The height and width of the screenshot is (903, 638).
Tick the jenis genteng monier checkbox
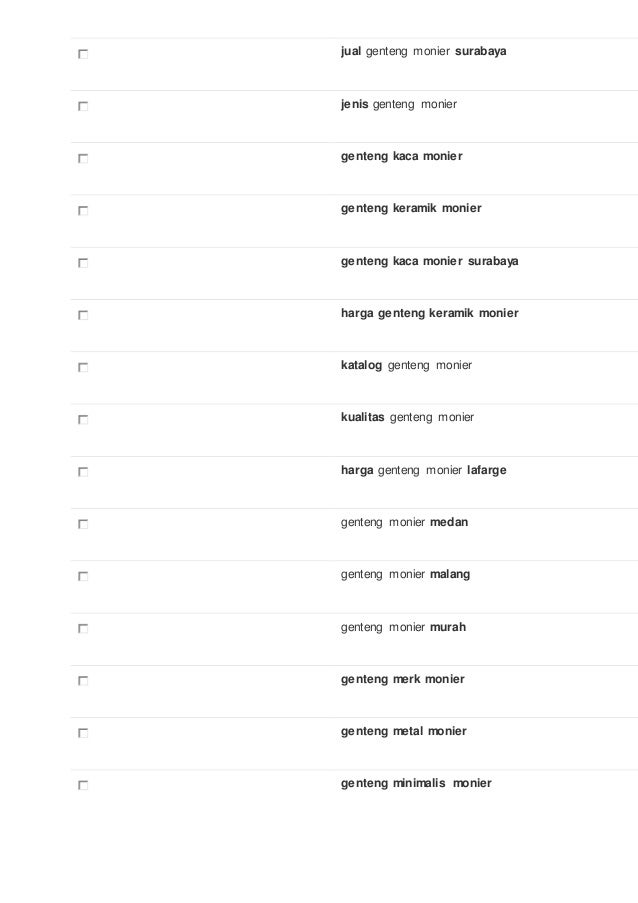(83, 107)
